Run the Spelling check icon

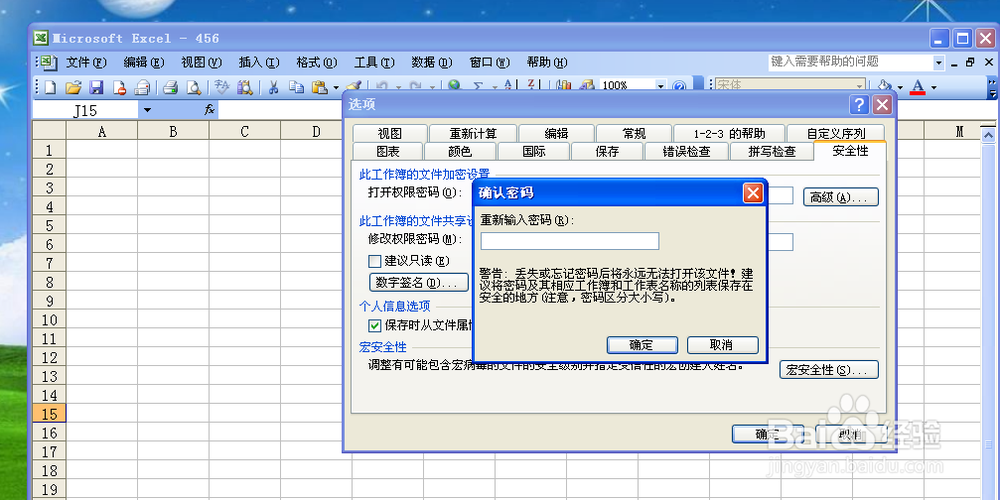point(221,87)
